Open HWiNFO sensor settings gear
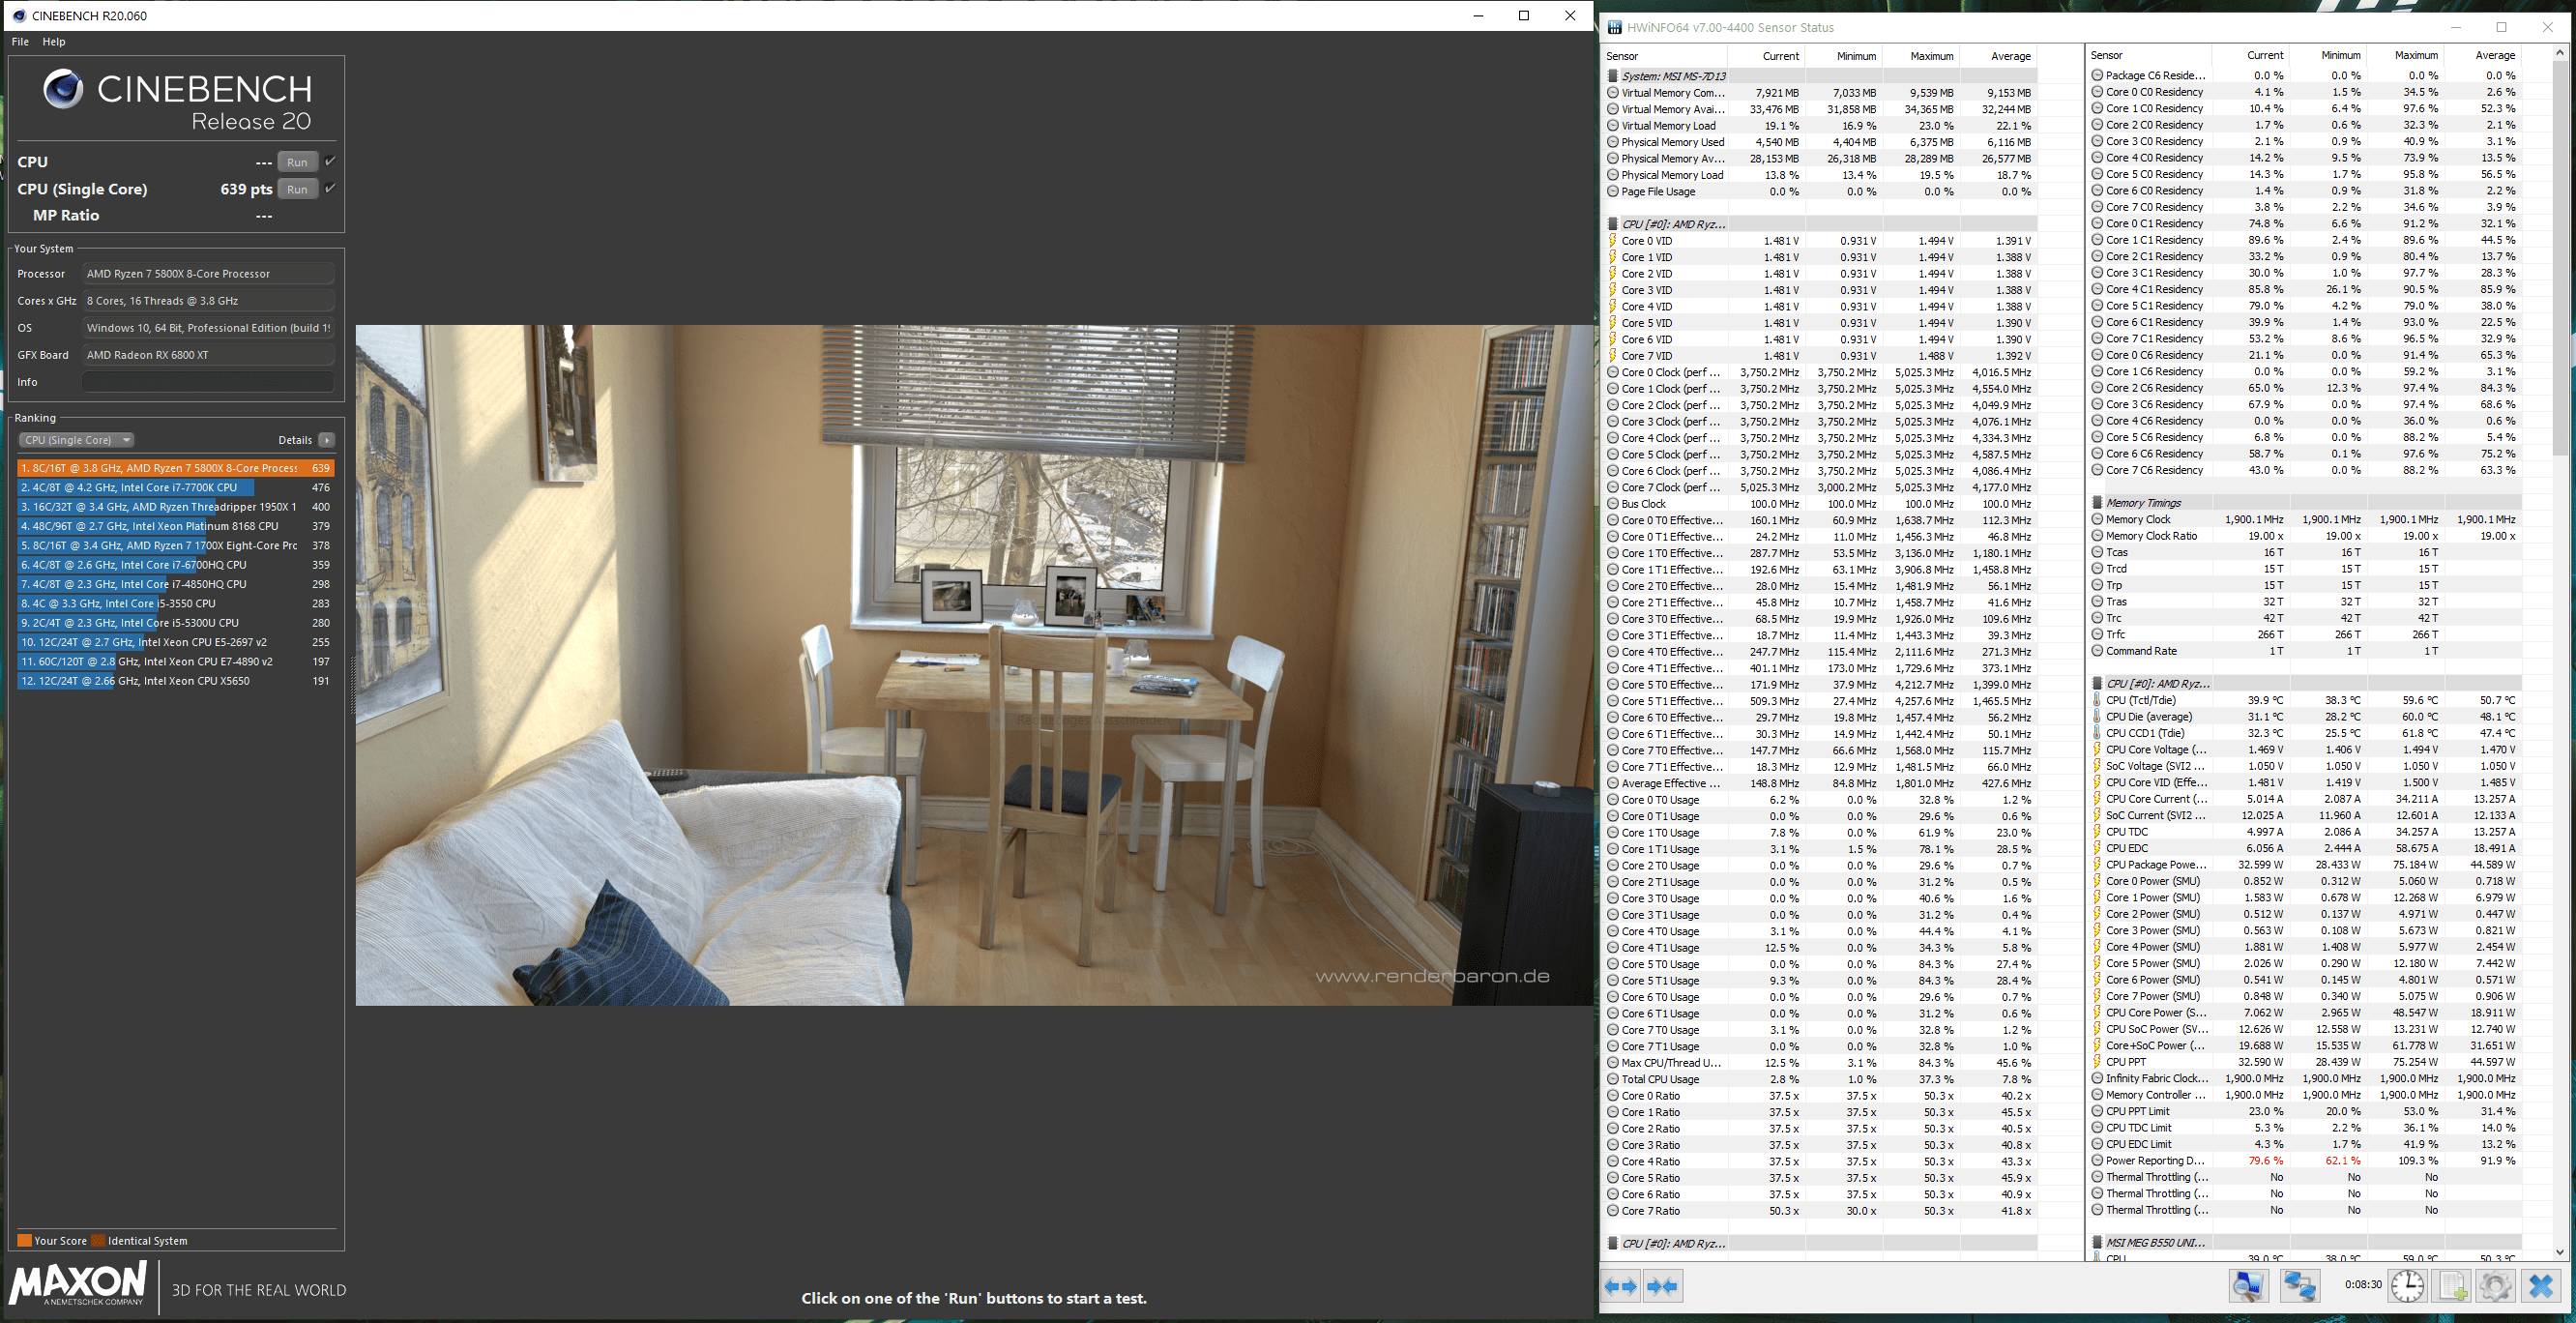 click(x=2495, y=1286)
